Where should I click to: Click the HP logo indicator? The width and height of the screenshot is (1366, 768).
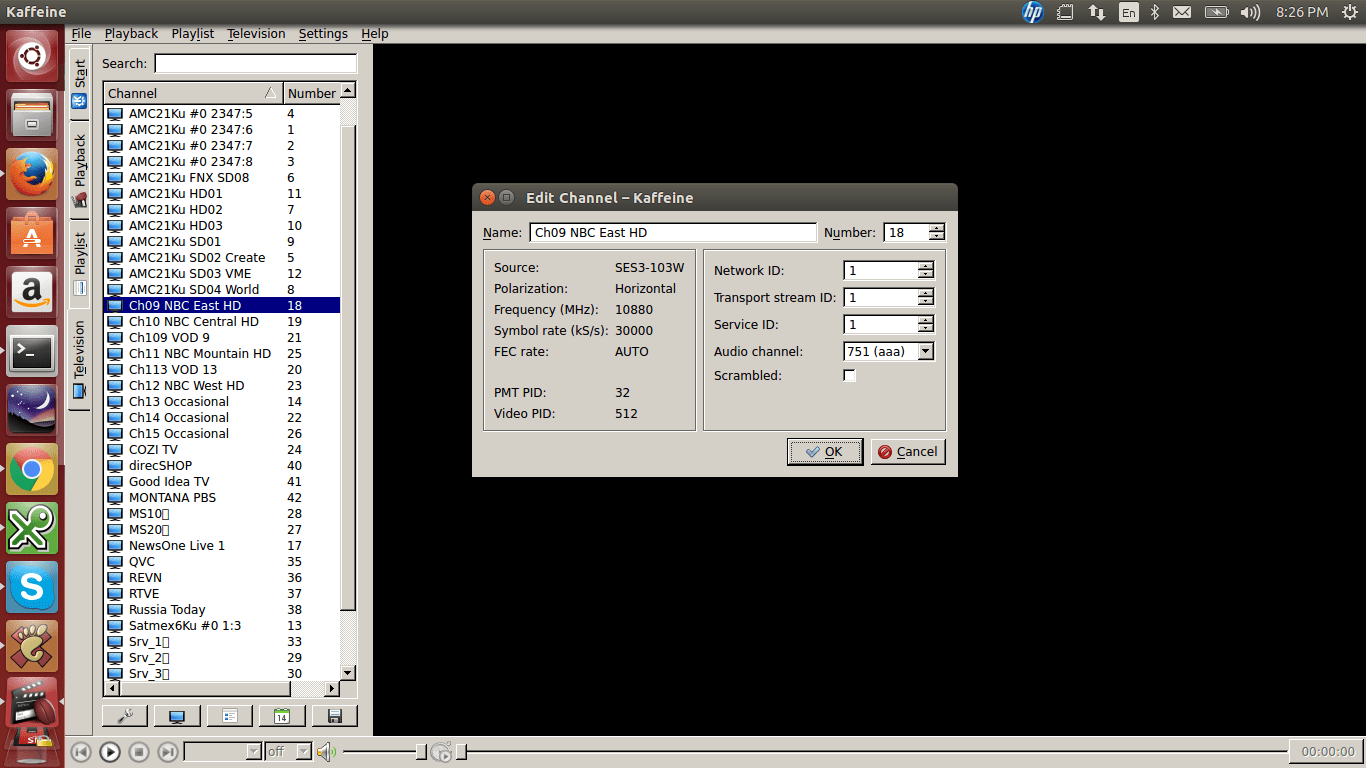1032,12
